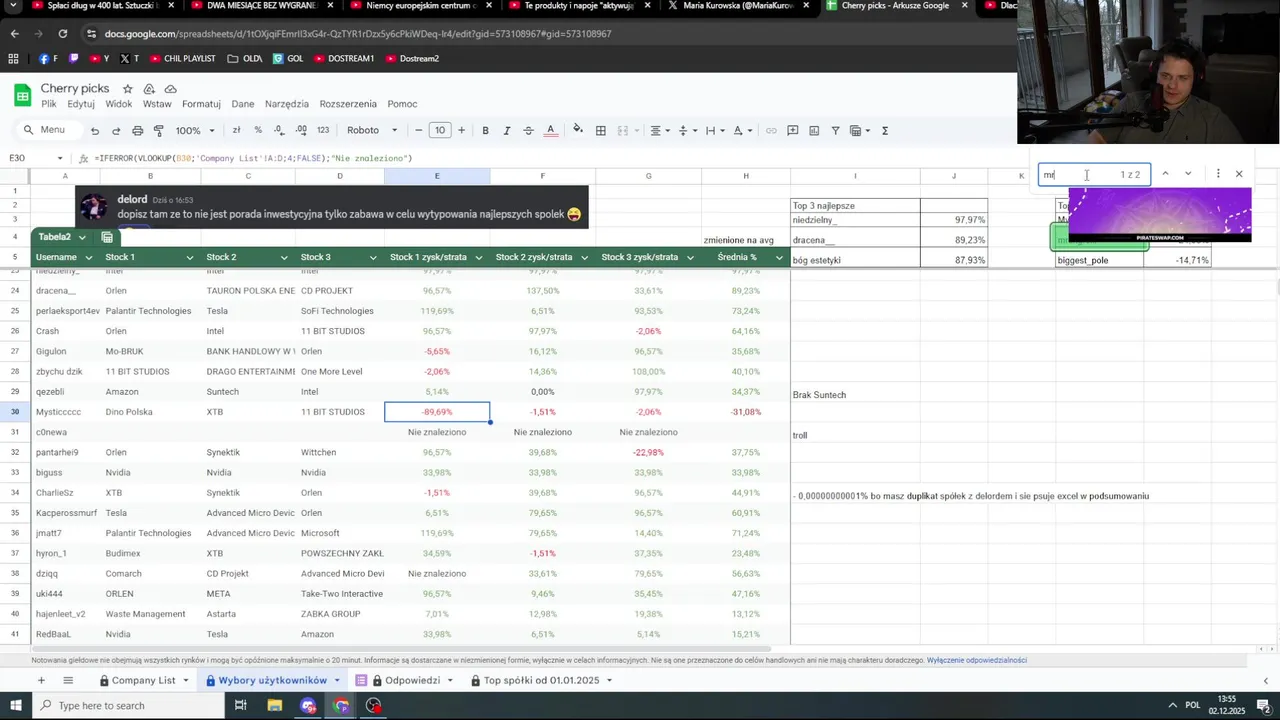Add a new sheet
This screenshot has width=1280, height=720.
coord(41,680)
